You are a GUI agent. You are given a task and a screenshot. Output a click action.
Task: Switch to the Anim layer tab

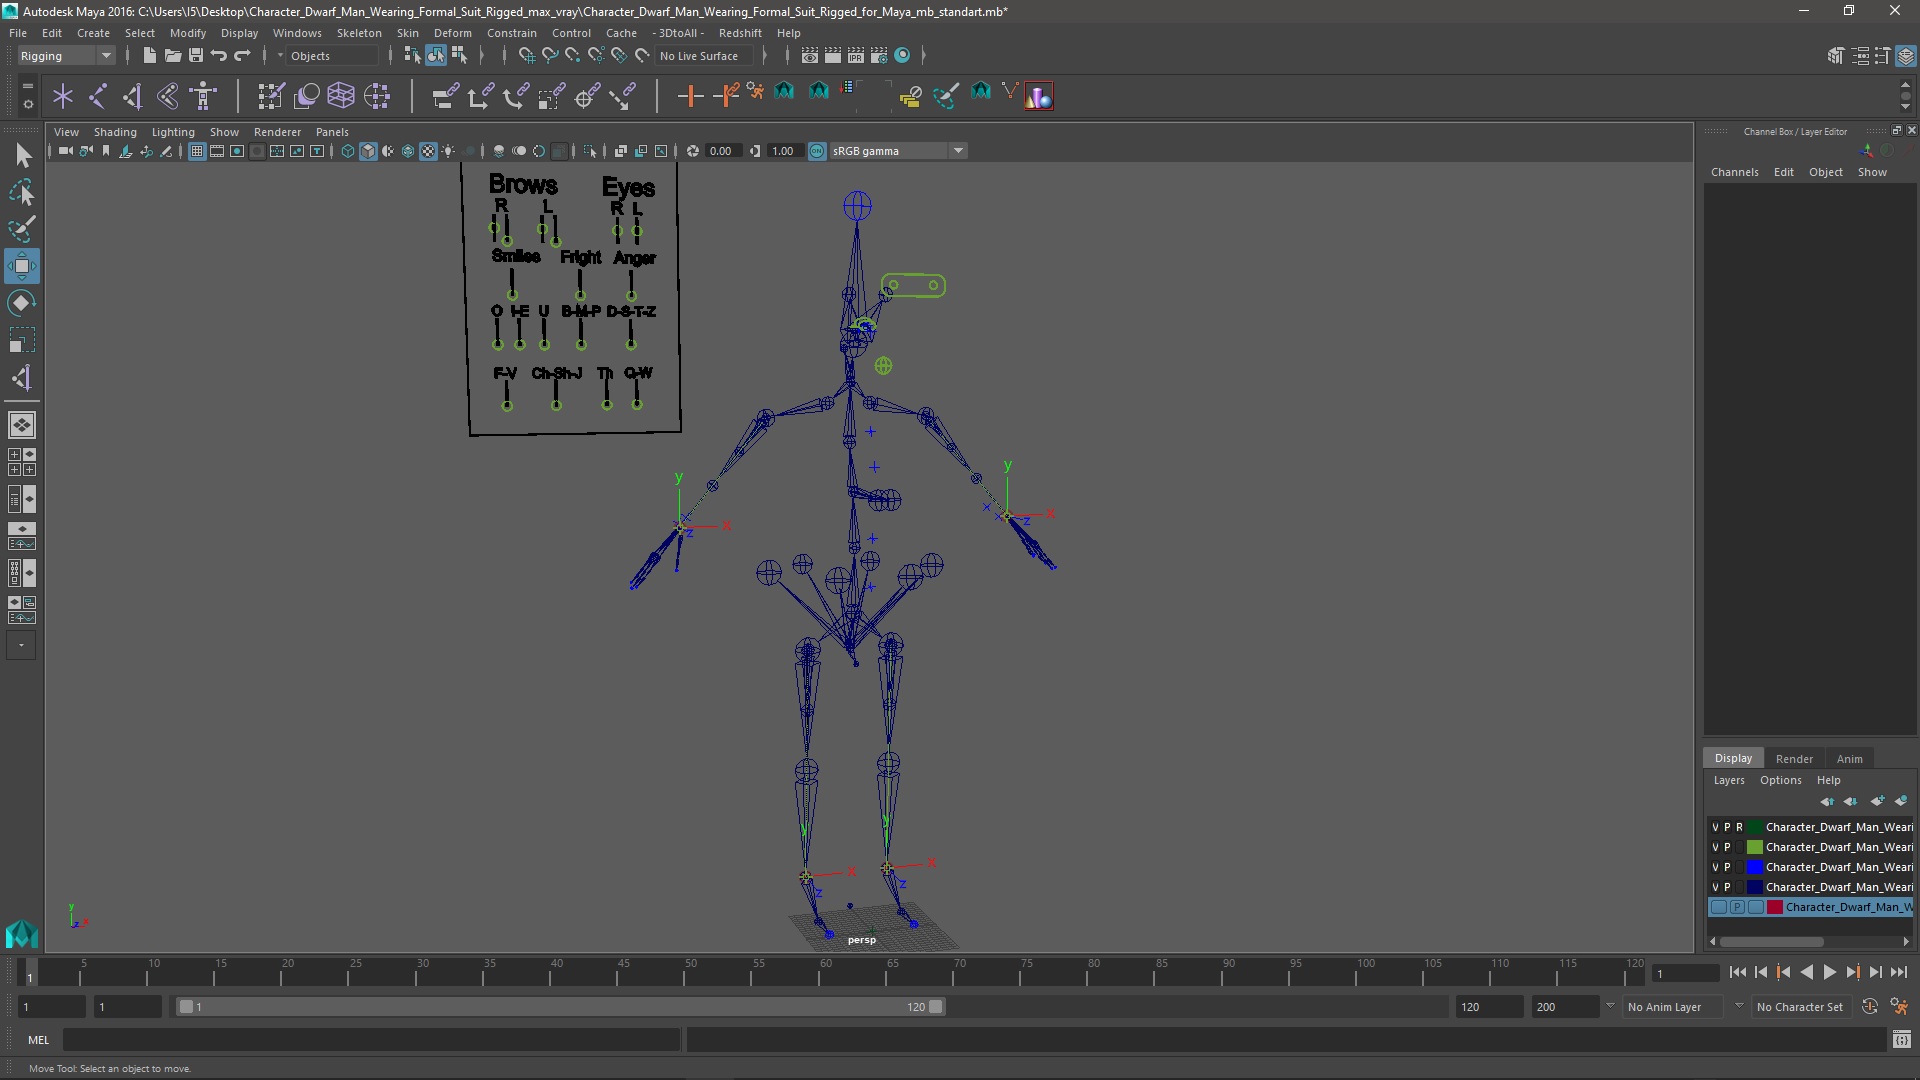tap(1849, 759)
